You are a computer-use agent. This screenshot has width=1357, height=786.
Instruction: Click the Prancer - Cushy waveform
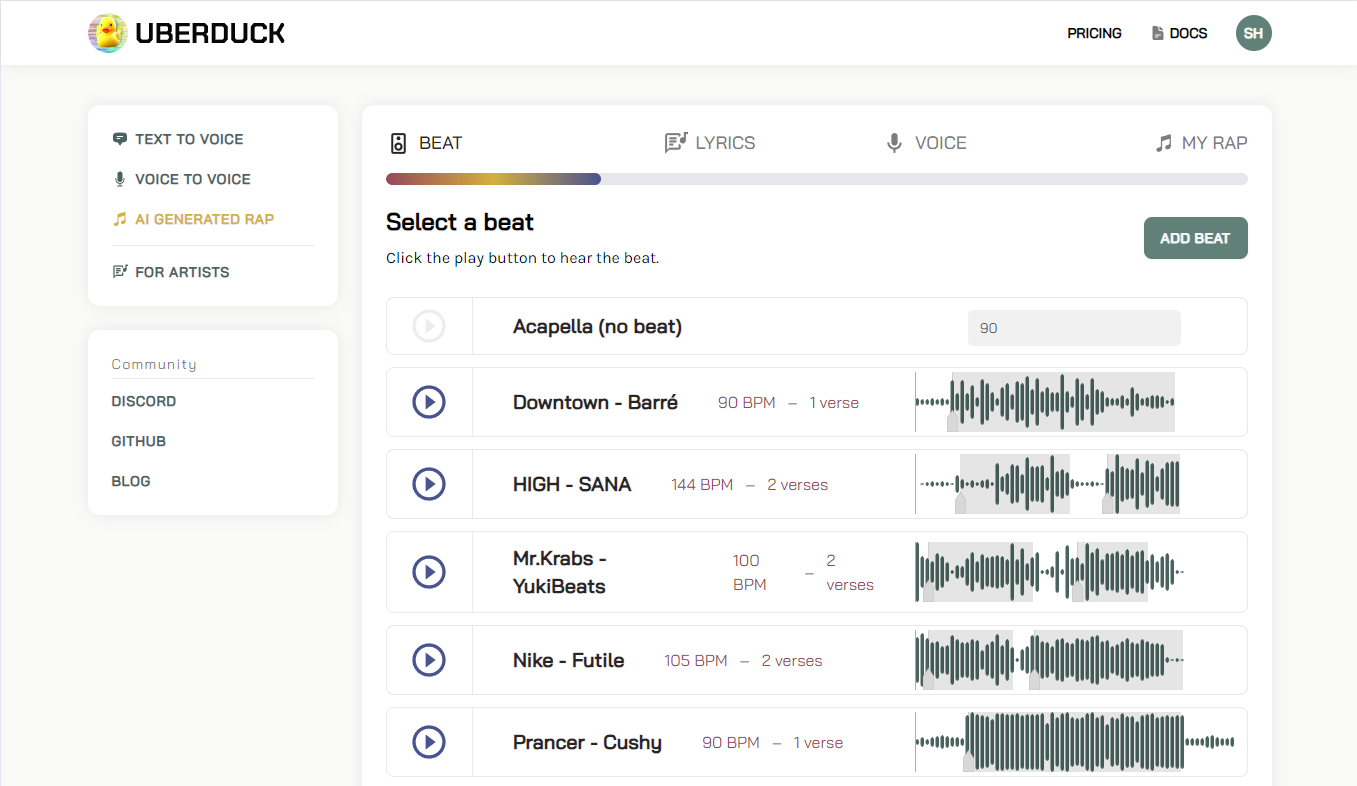tap(1075, 742)
